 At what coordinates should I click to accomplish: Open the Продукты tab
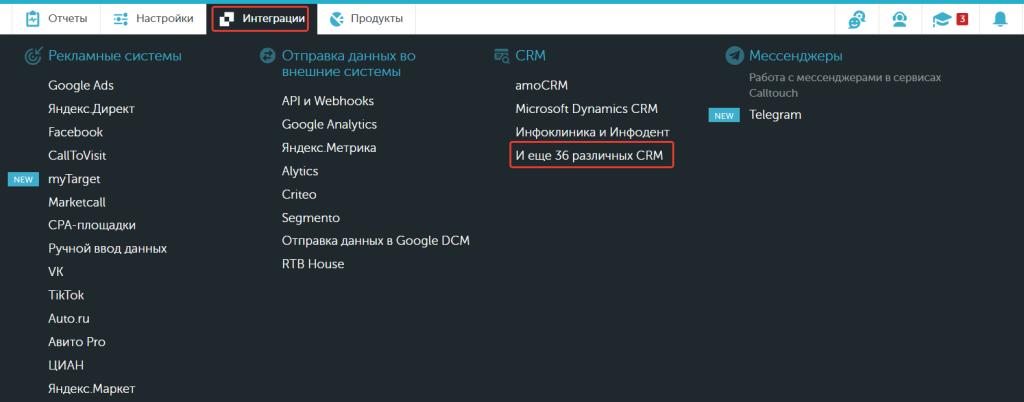366,19
